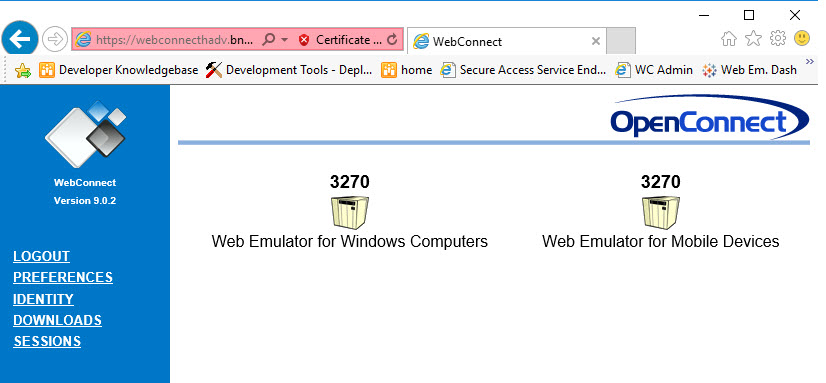Launch the Windows Computers 3270 mainframe icon
Screen dimensions: 826x383
350,212
